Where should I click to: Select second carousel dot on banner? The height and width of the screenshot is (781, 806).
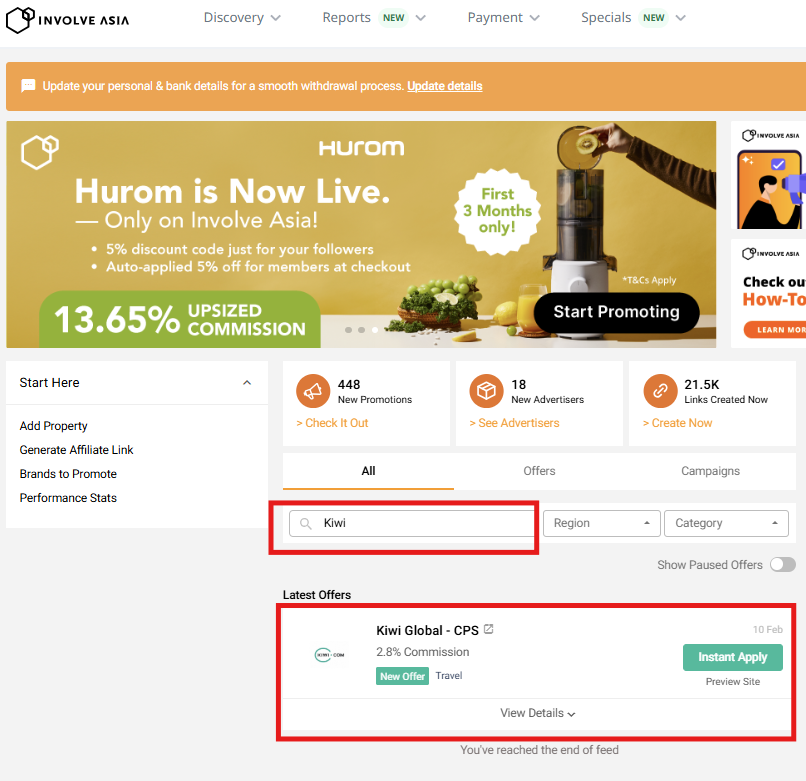click(362, 330)
